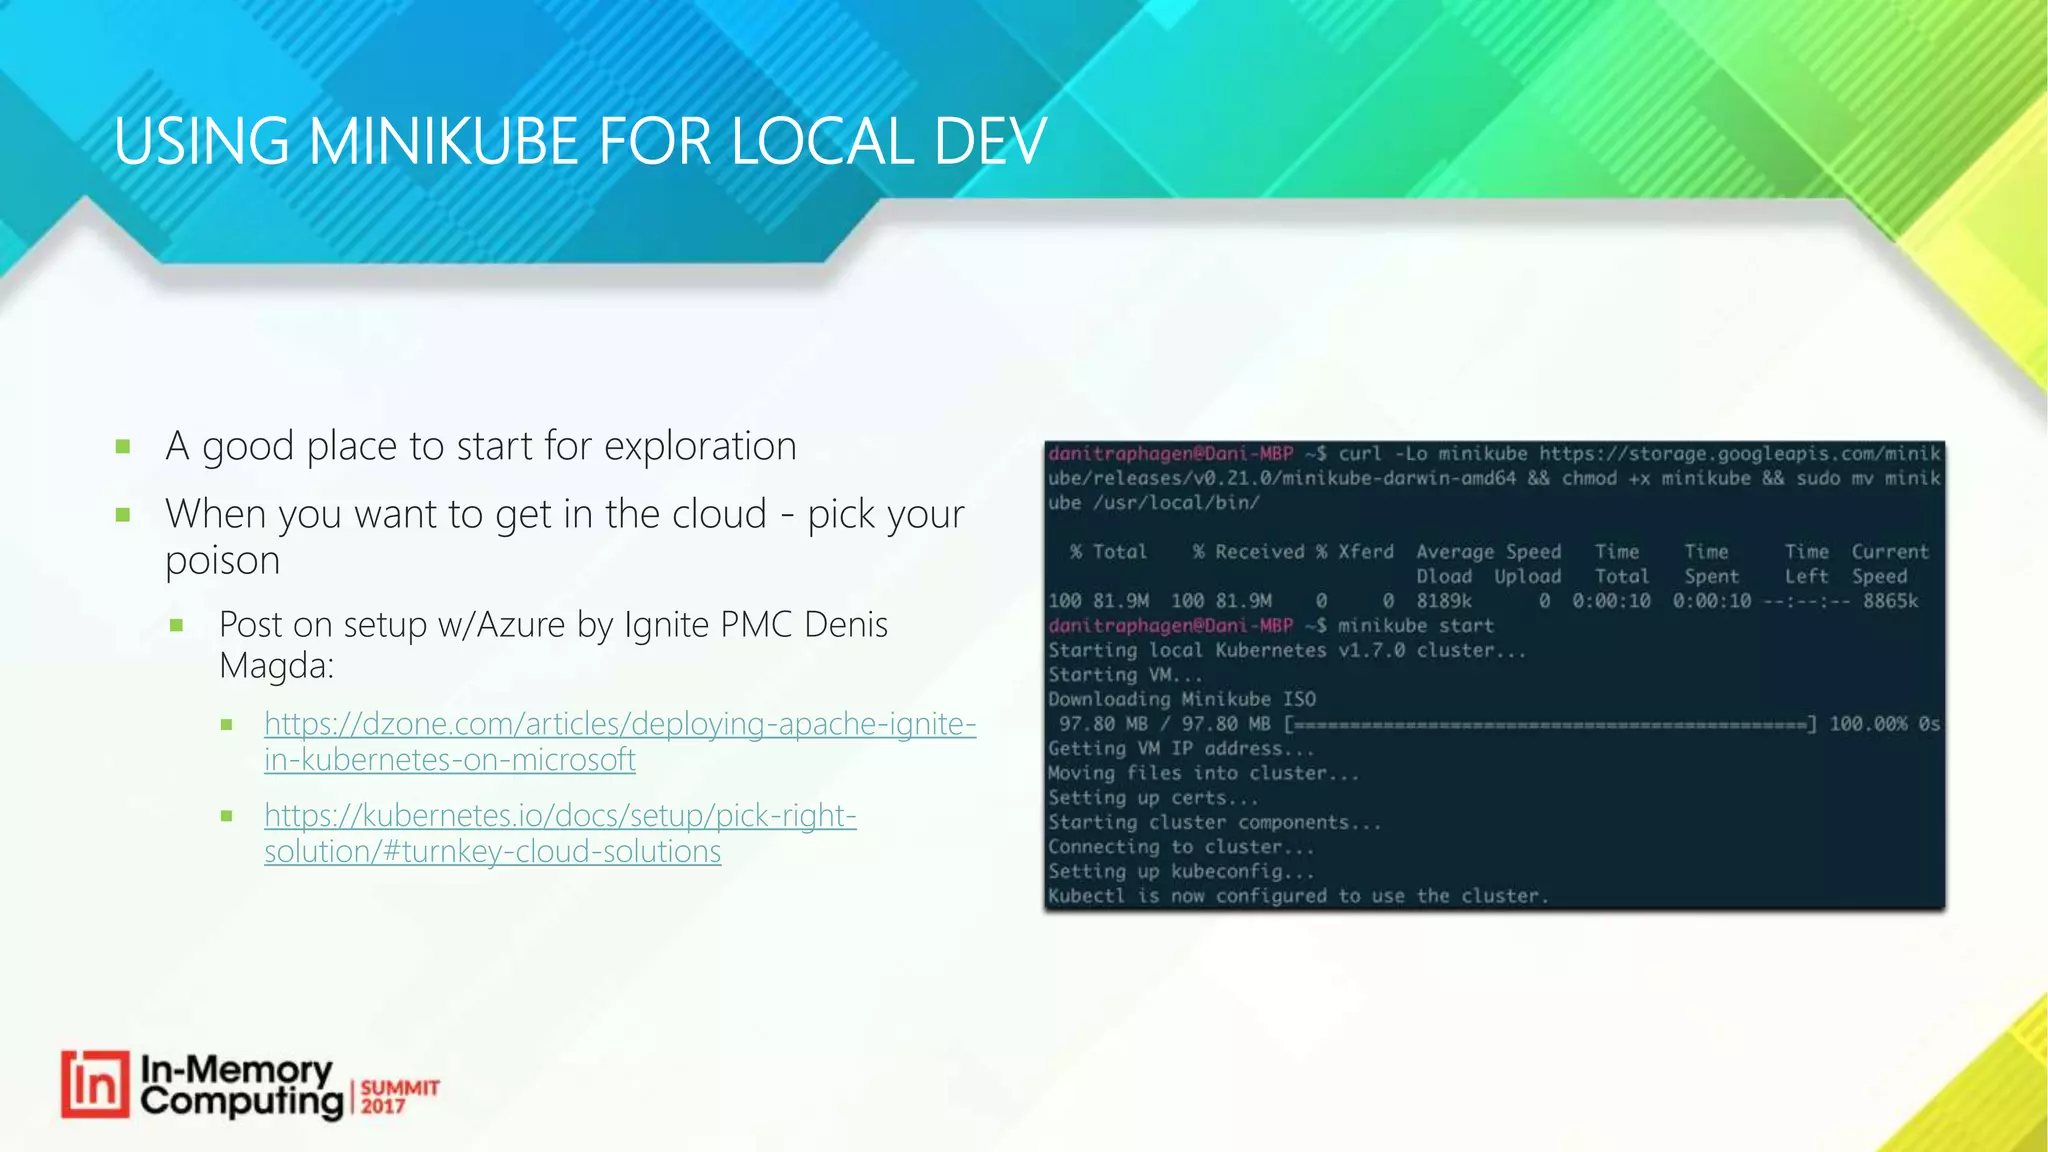Open the kubernetes.io pick-right-solution link
Viewport: 2048px width, 1152px height.
[560, 833]
